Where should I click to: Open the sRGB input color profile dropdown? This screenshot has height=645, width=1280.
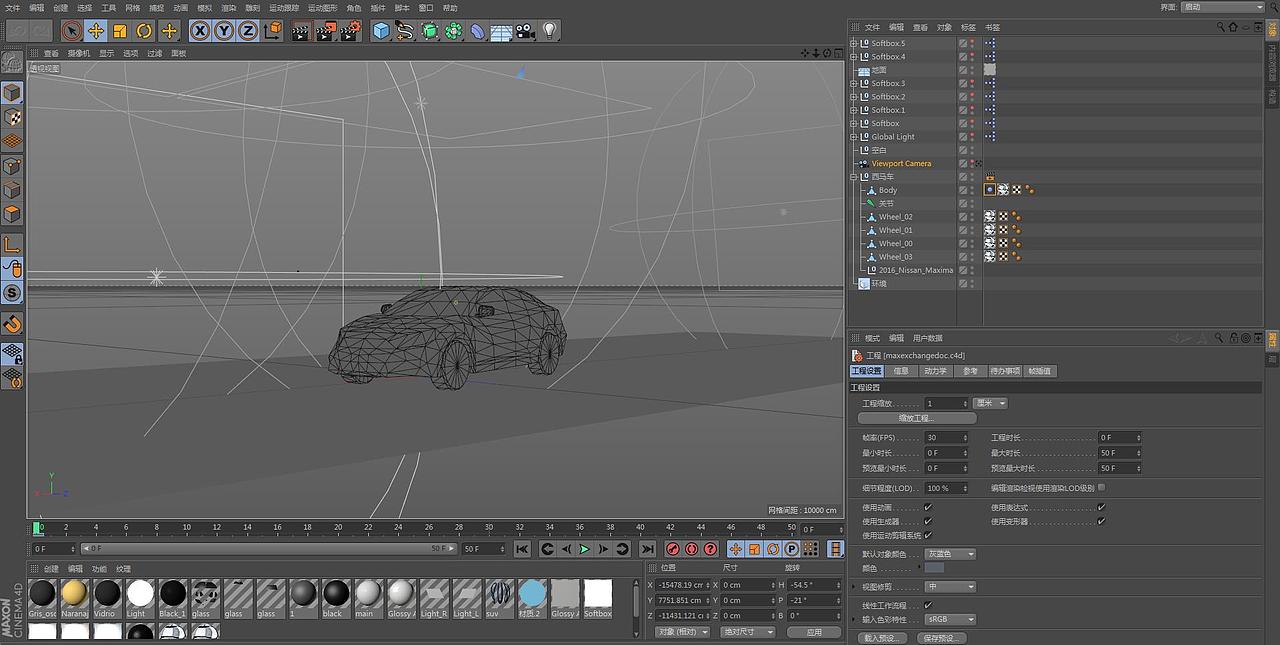click(950, 619)
